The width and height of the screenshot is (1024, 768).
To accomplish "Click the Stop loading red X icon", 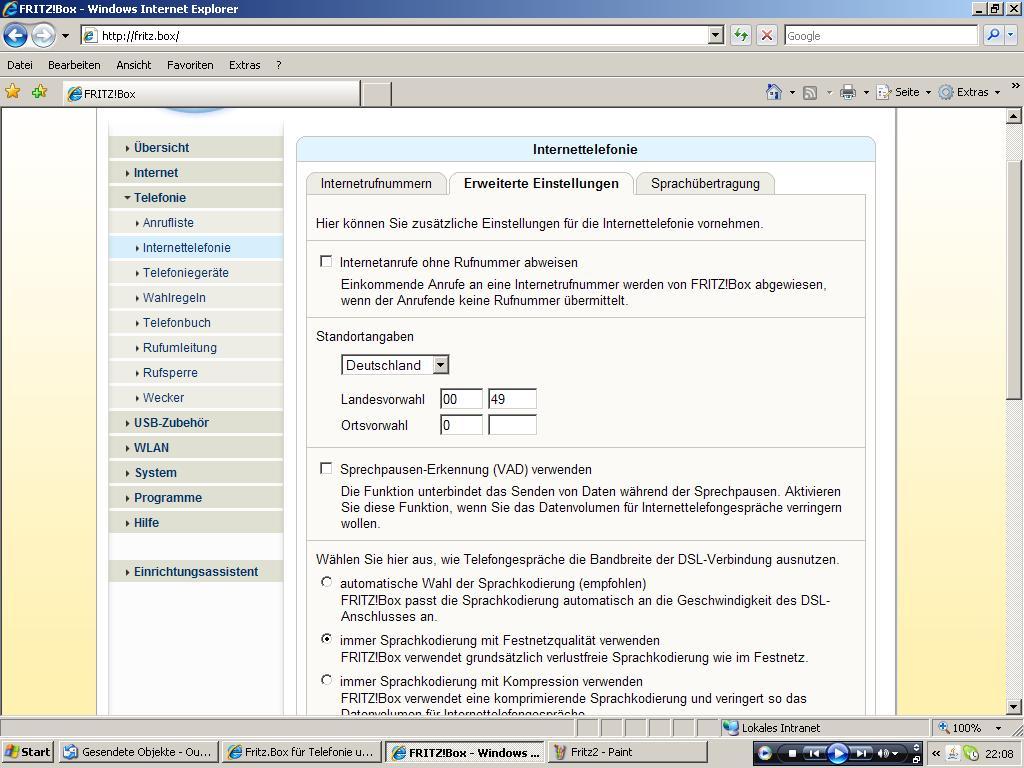I will point(766,35).
